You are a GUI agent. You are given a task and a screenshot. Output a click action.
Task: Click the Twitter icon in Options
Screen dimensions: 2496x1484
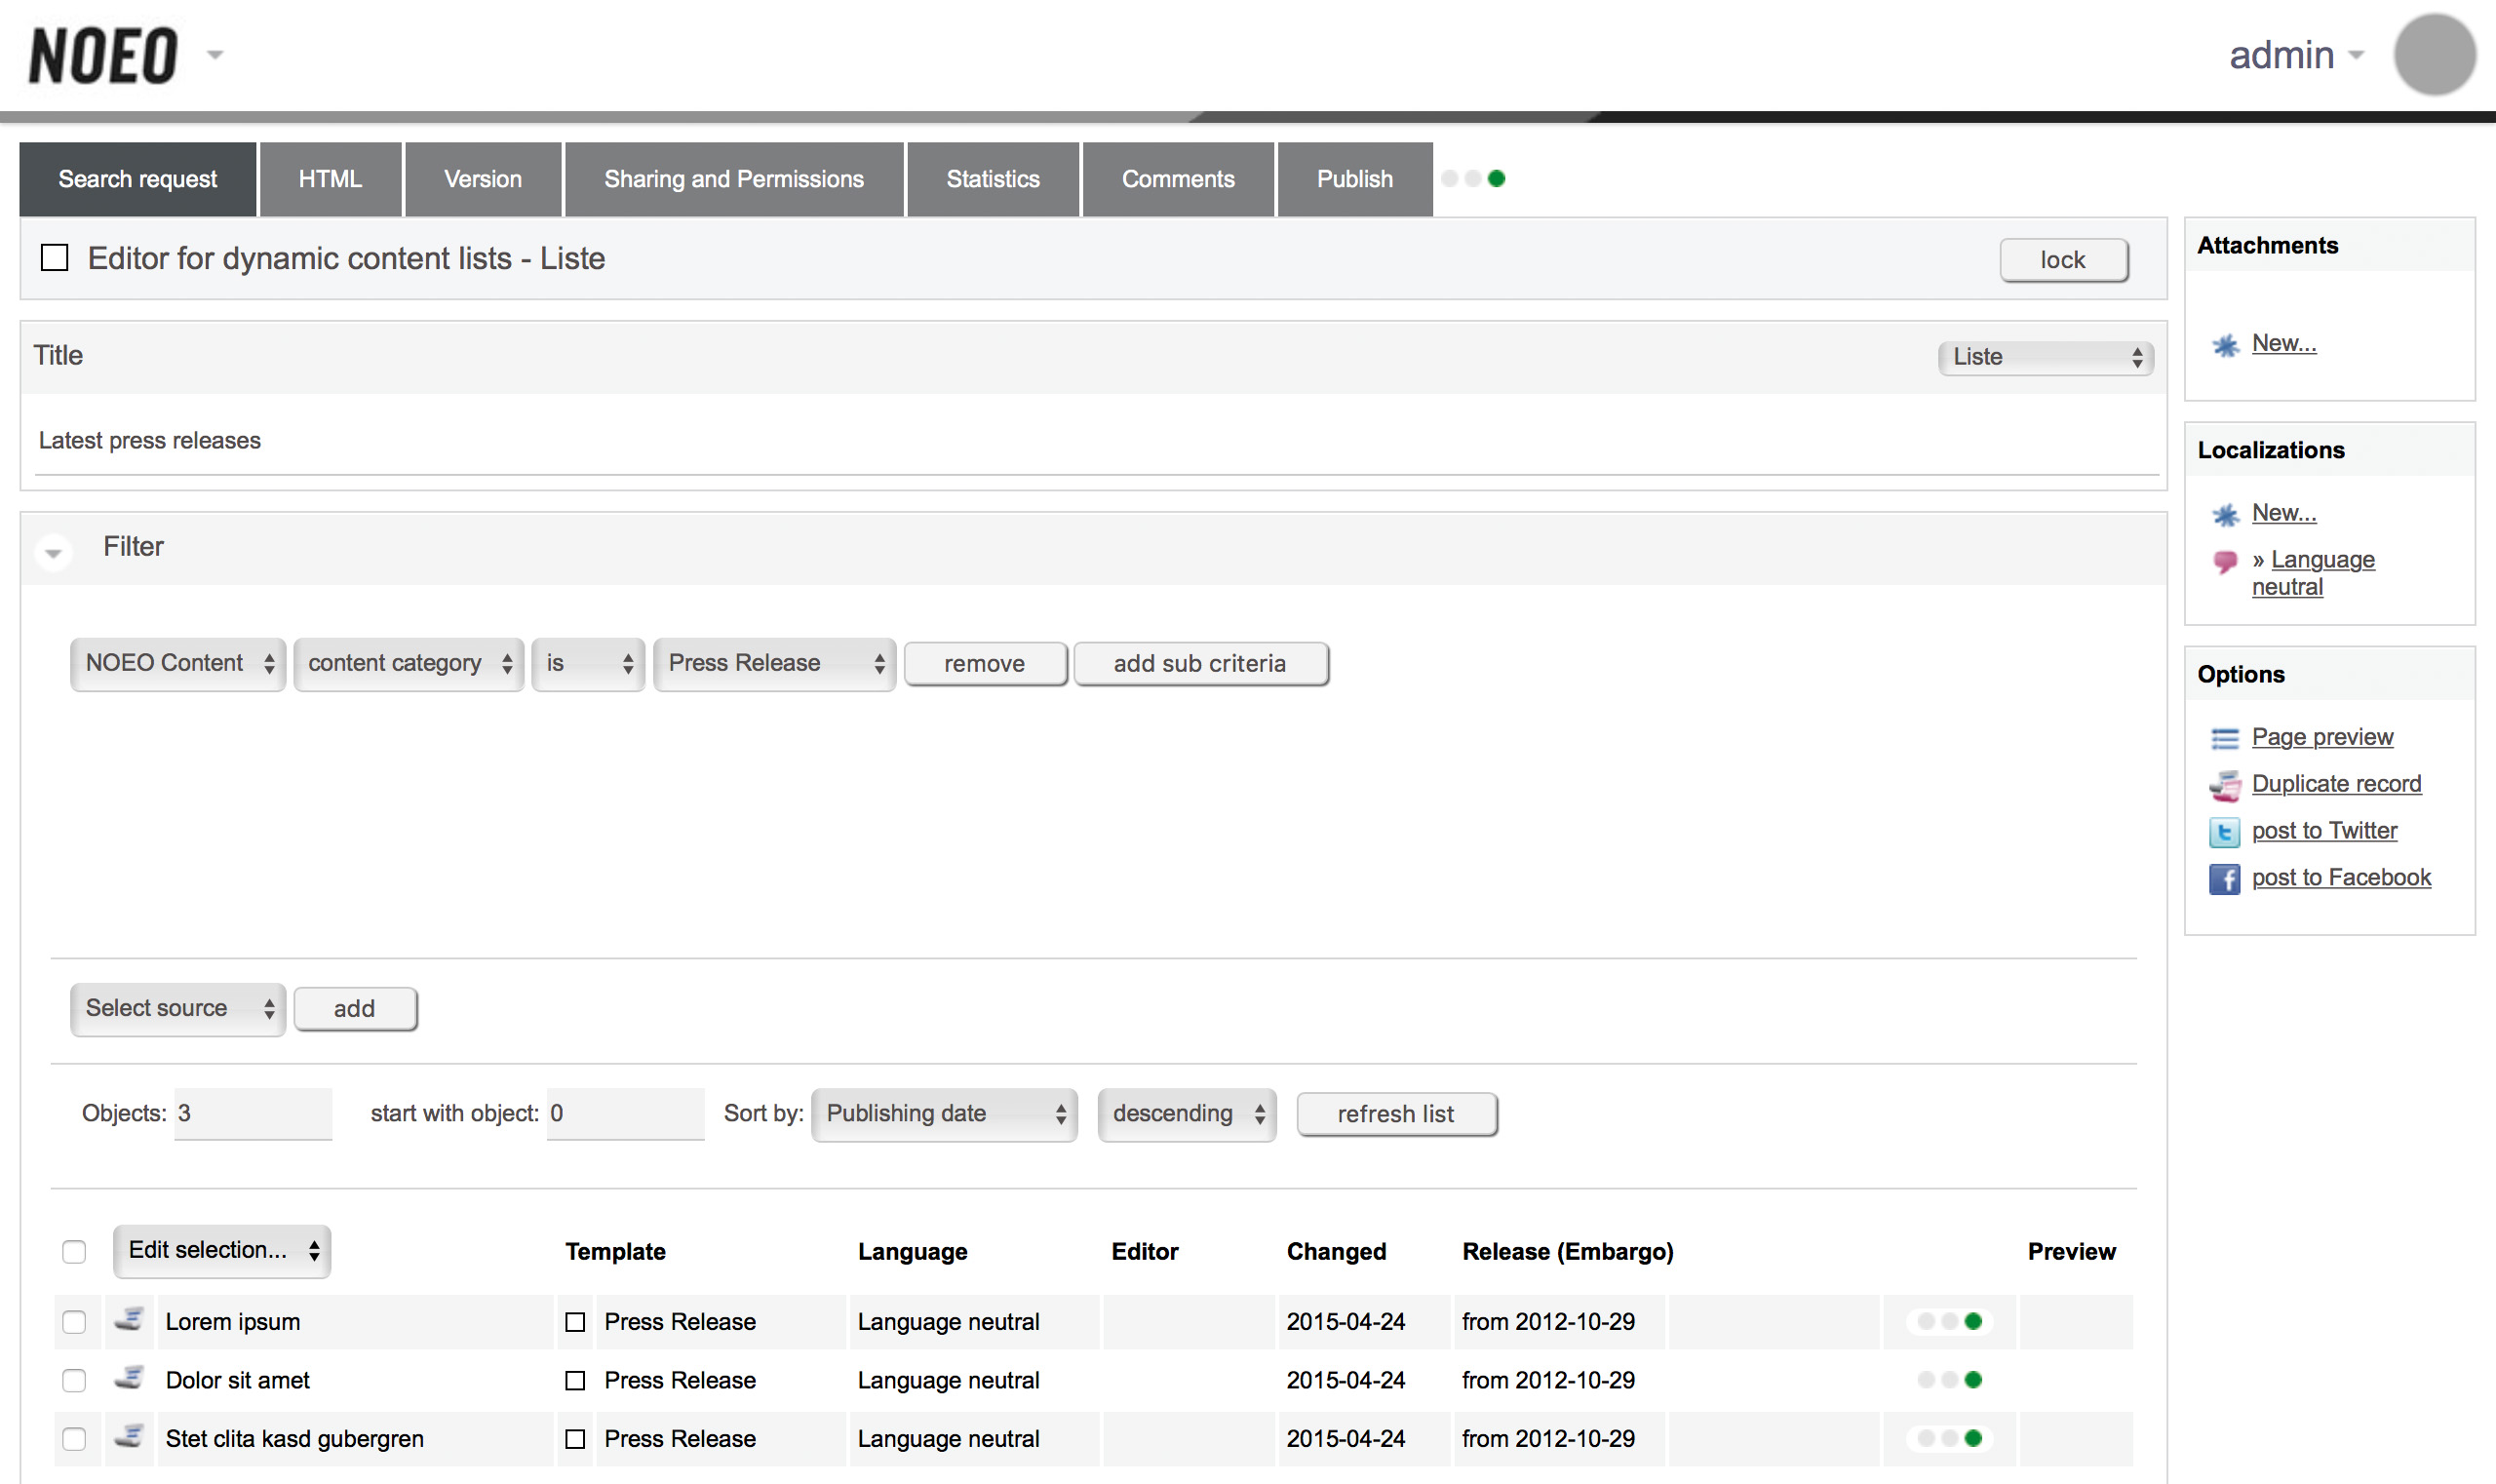2225,832
